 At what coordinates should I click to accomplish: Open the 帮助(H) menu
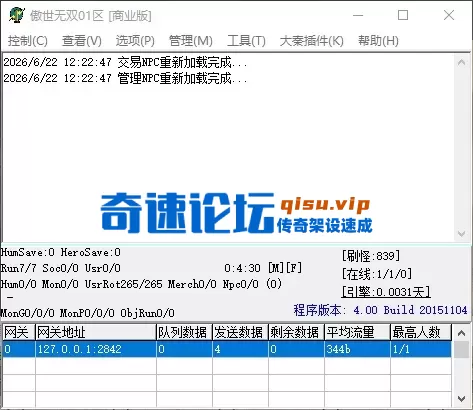click(x=378, y=41)
